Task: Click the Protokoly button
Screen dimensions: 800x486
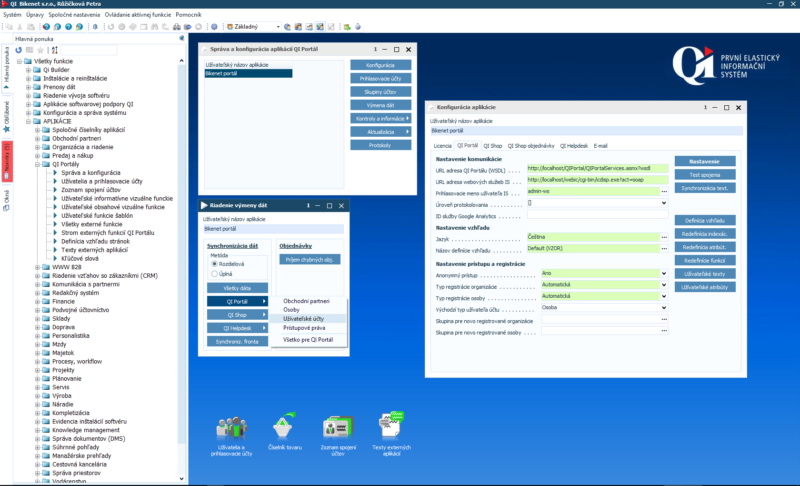Action: pos(381,145)
